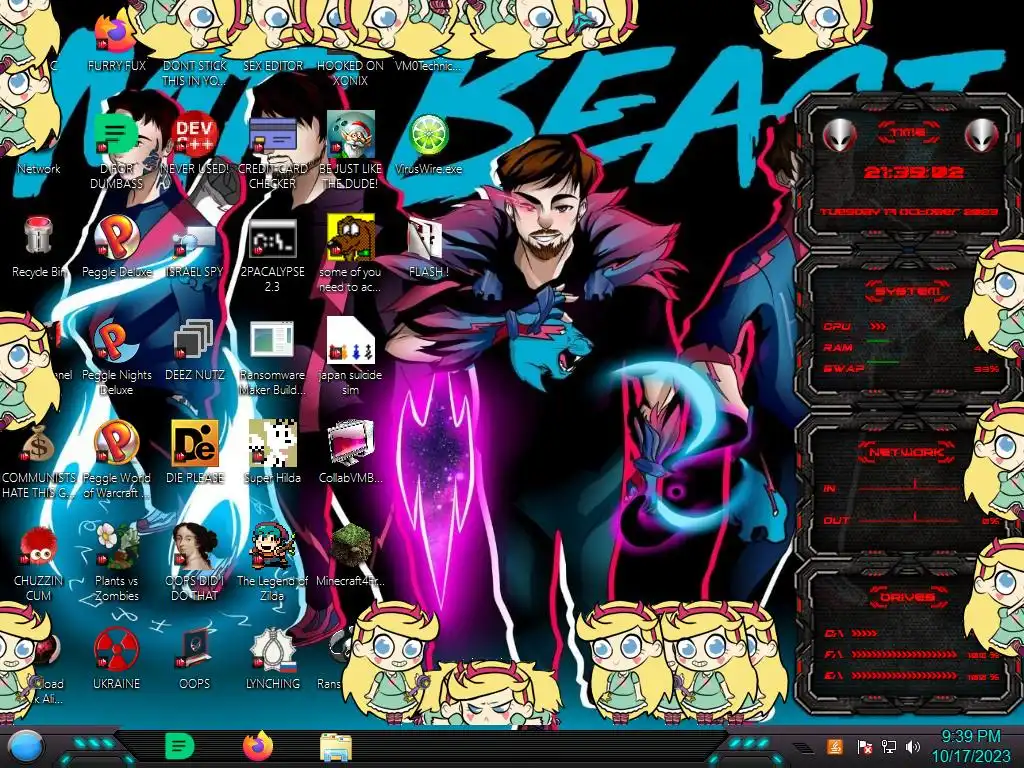Open the OOPS headset computer icon
1024x768 pixels.
[194, 649]
